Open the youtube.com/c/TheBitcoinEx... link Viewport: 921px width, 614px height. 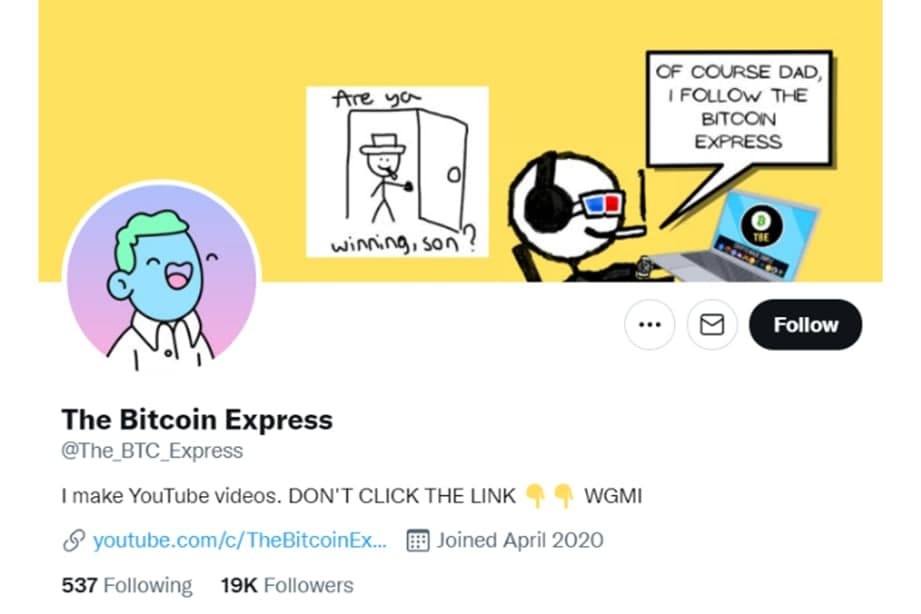(240, 540)
